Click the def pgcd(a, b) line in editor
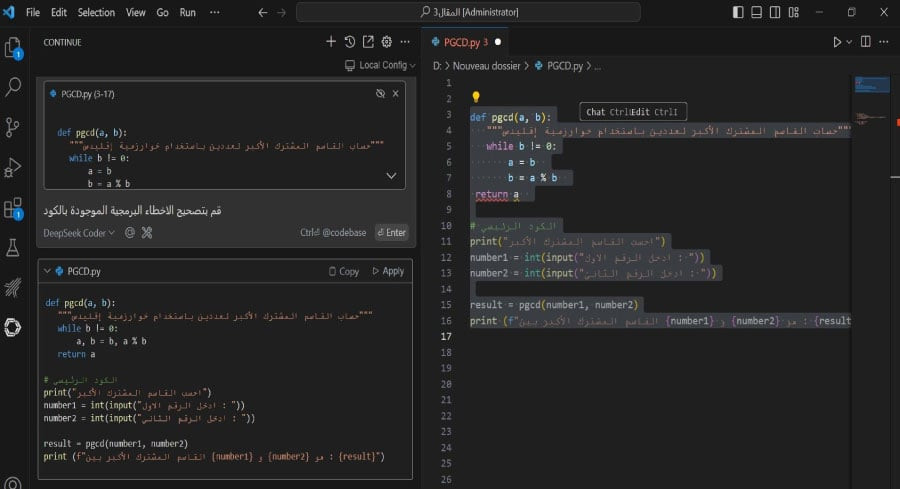 510,117
